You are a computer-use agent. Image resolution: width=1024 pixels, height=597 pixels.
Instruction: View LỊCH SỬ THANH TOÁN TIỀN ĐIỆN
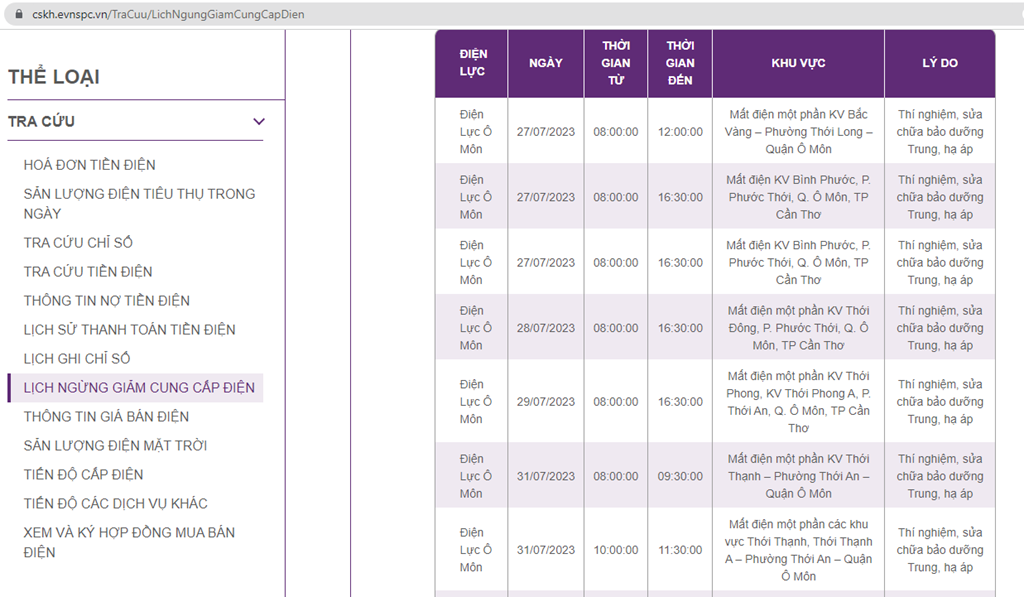pyautogui.click(x=130, y=330)
